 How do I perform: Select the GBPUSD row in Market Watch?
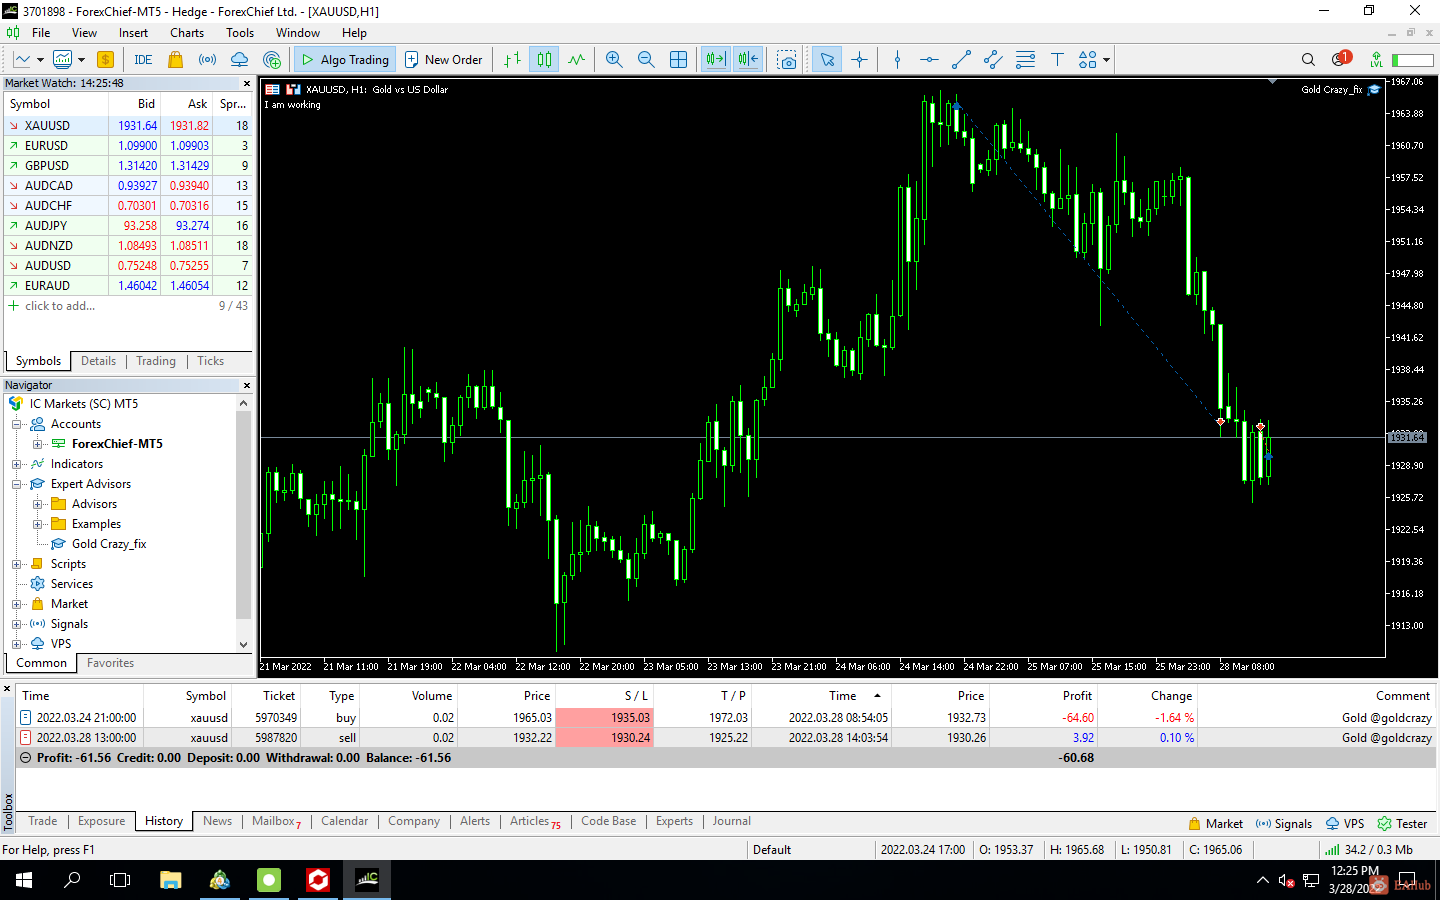coord(129,166)
